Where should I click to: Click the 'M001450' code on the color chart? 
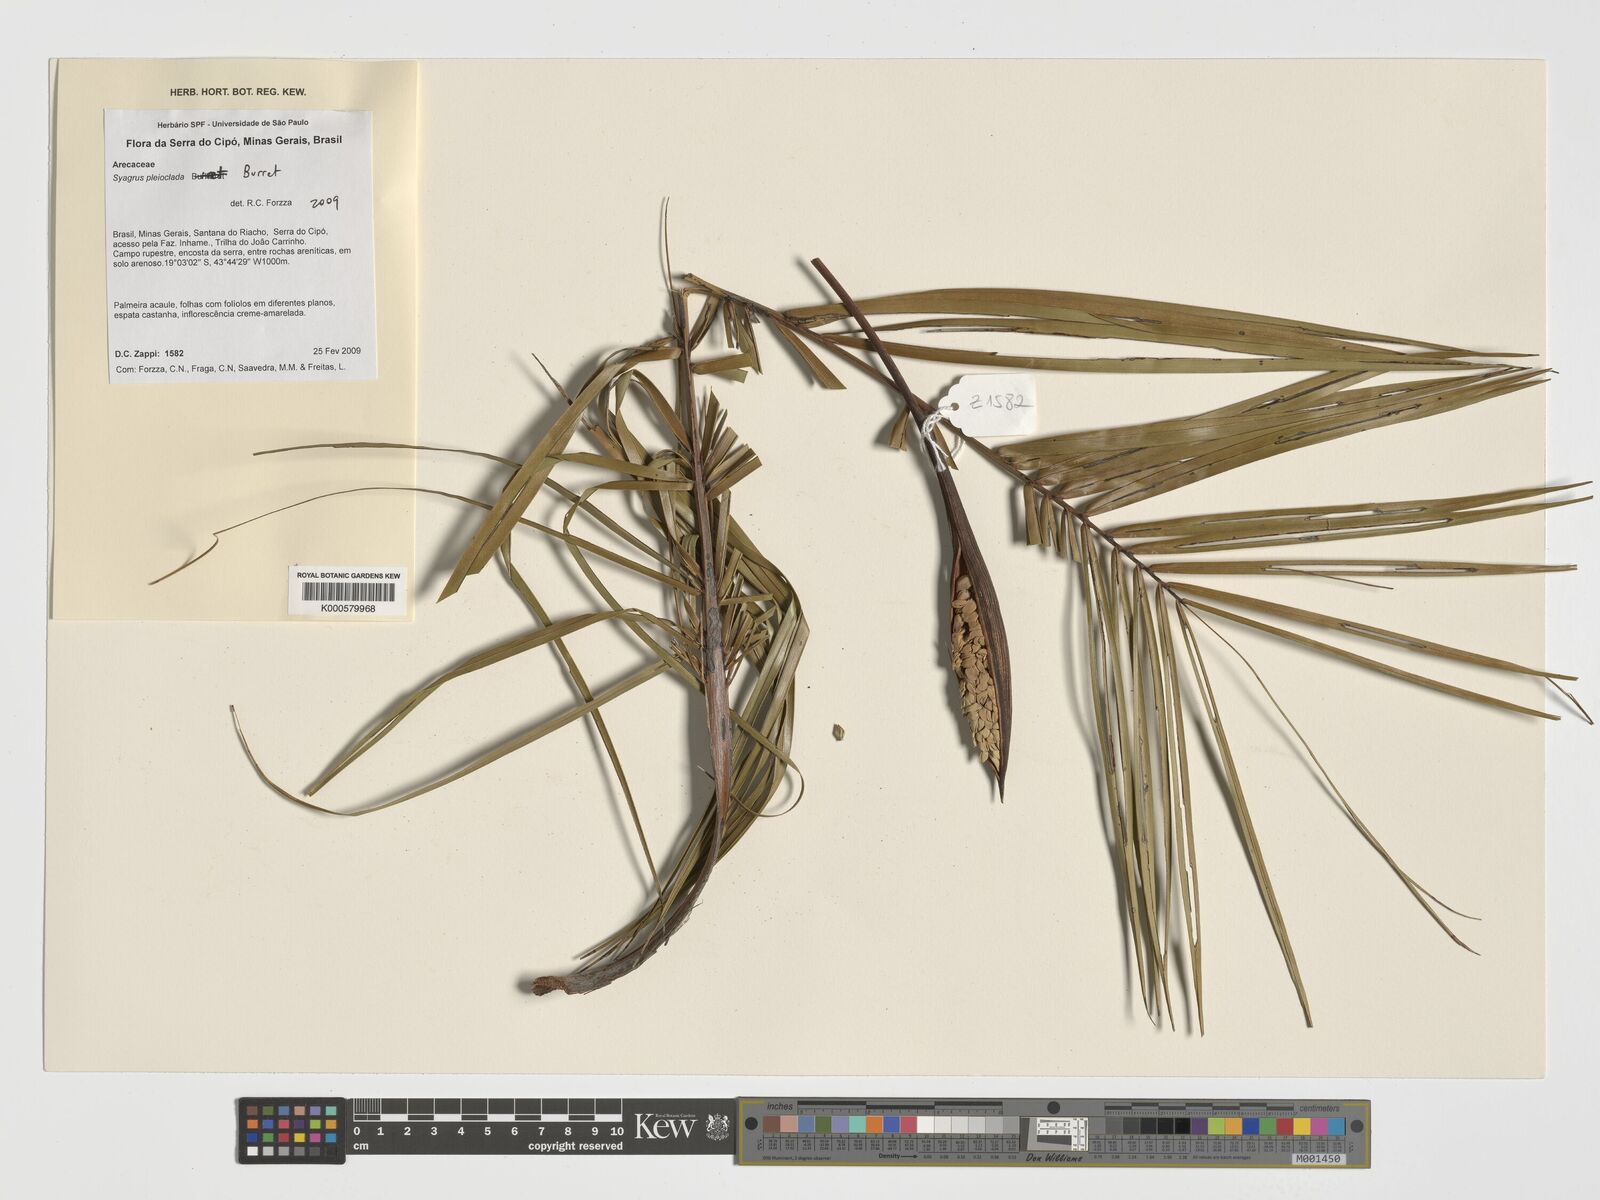1318,1158
